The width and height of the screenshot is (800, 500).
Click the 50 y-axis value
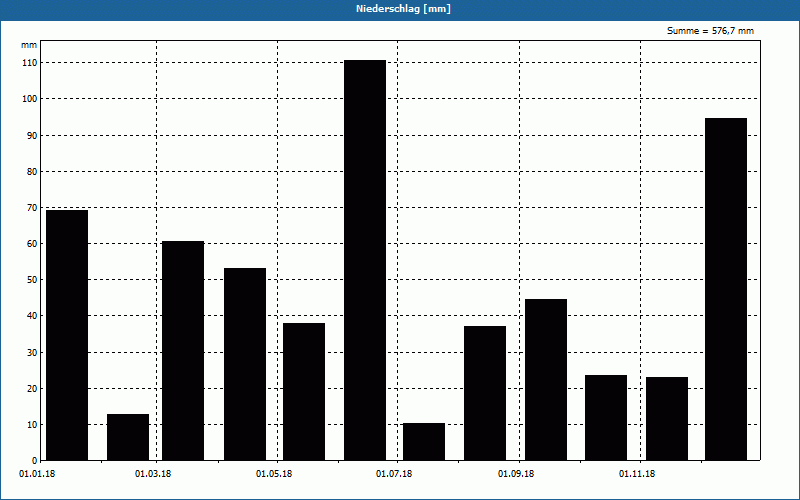click(x=33, y=280)
